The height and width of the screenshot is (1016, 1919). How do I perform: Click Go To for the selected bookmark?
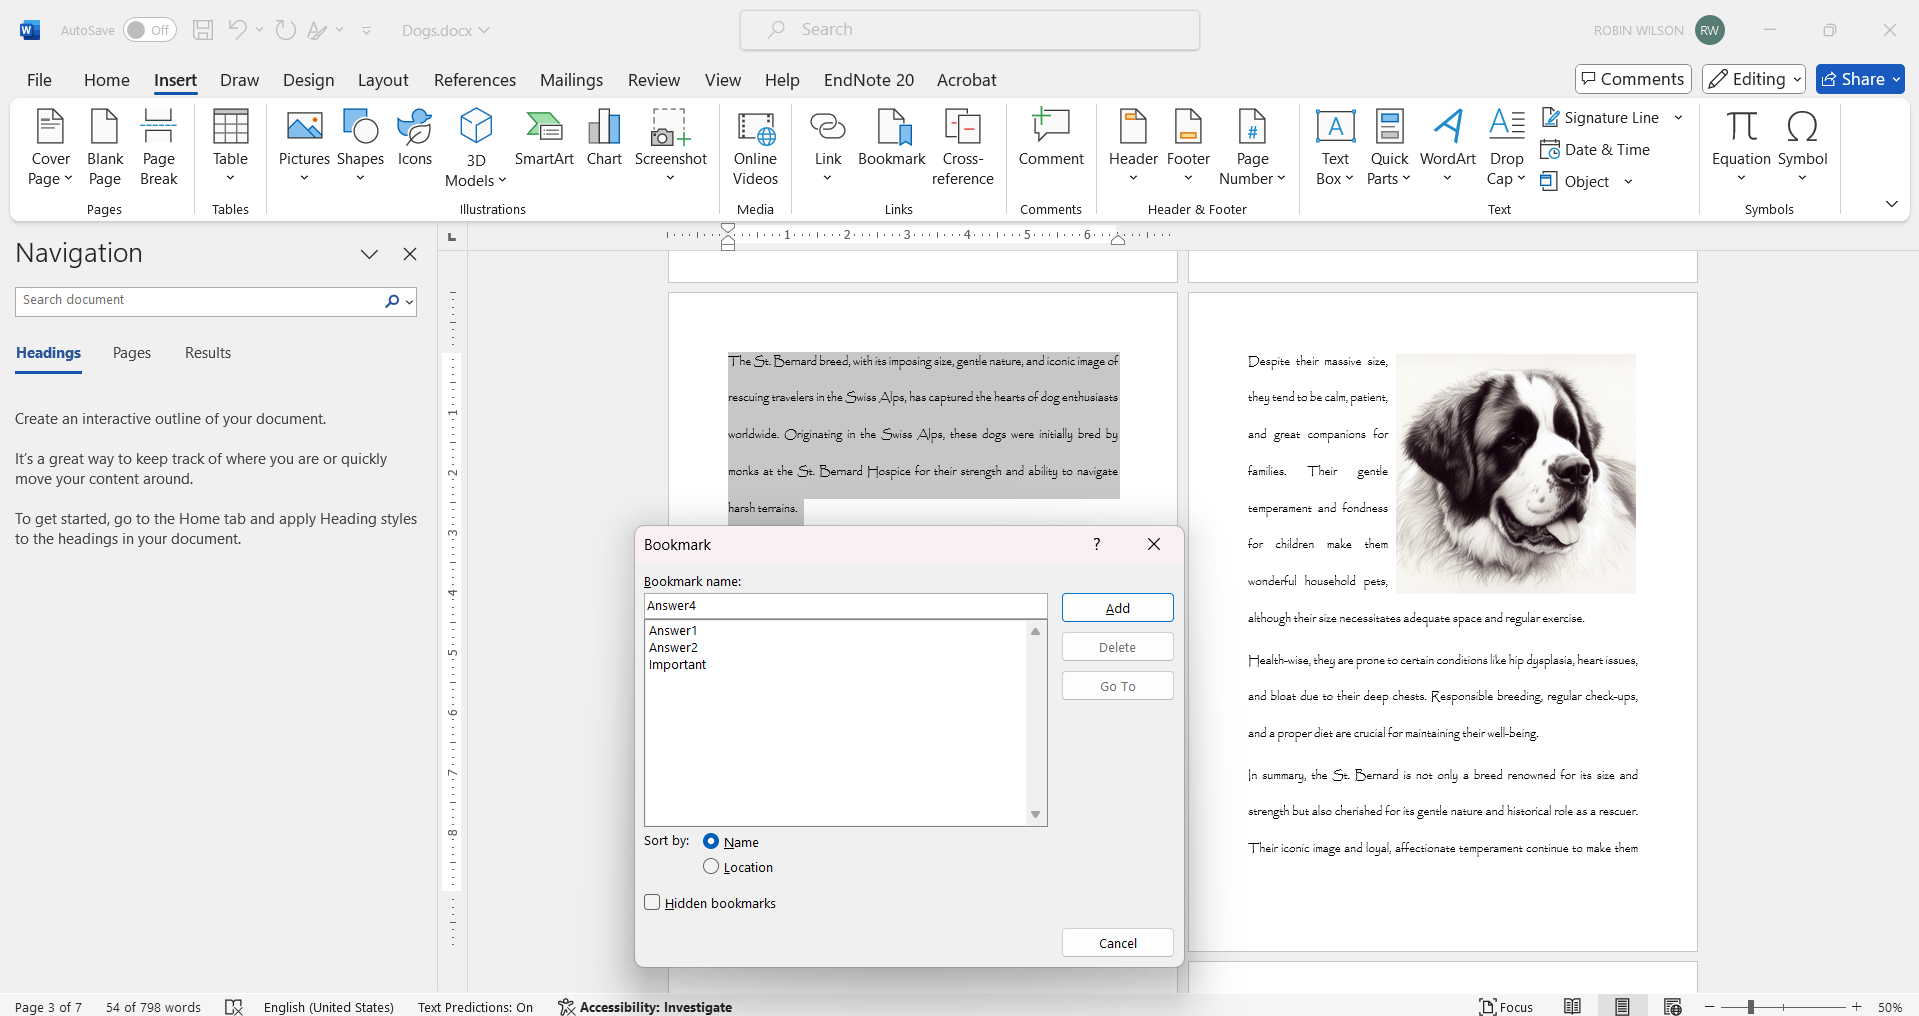click(x=1117, y=685)
